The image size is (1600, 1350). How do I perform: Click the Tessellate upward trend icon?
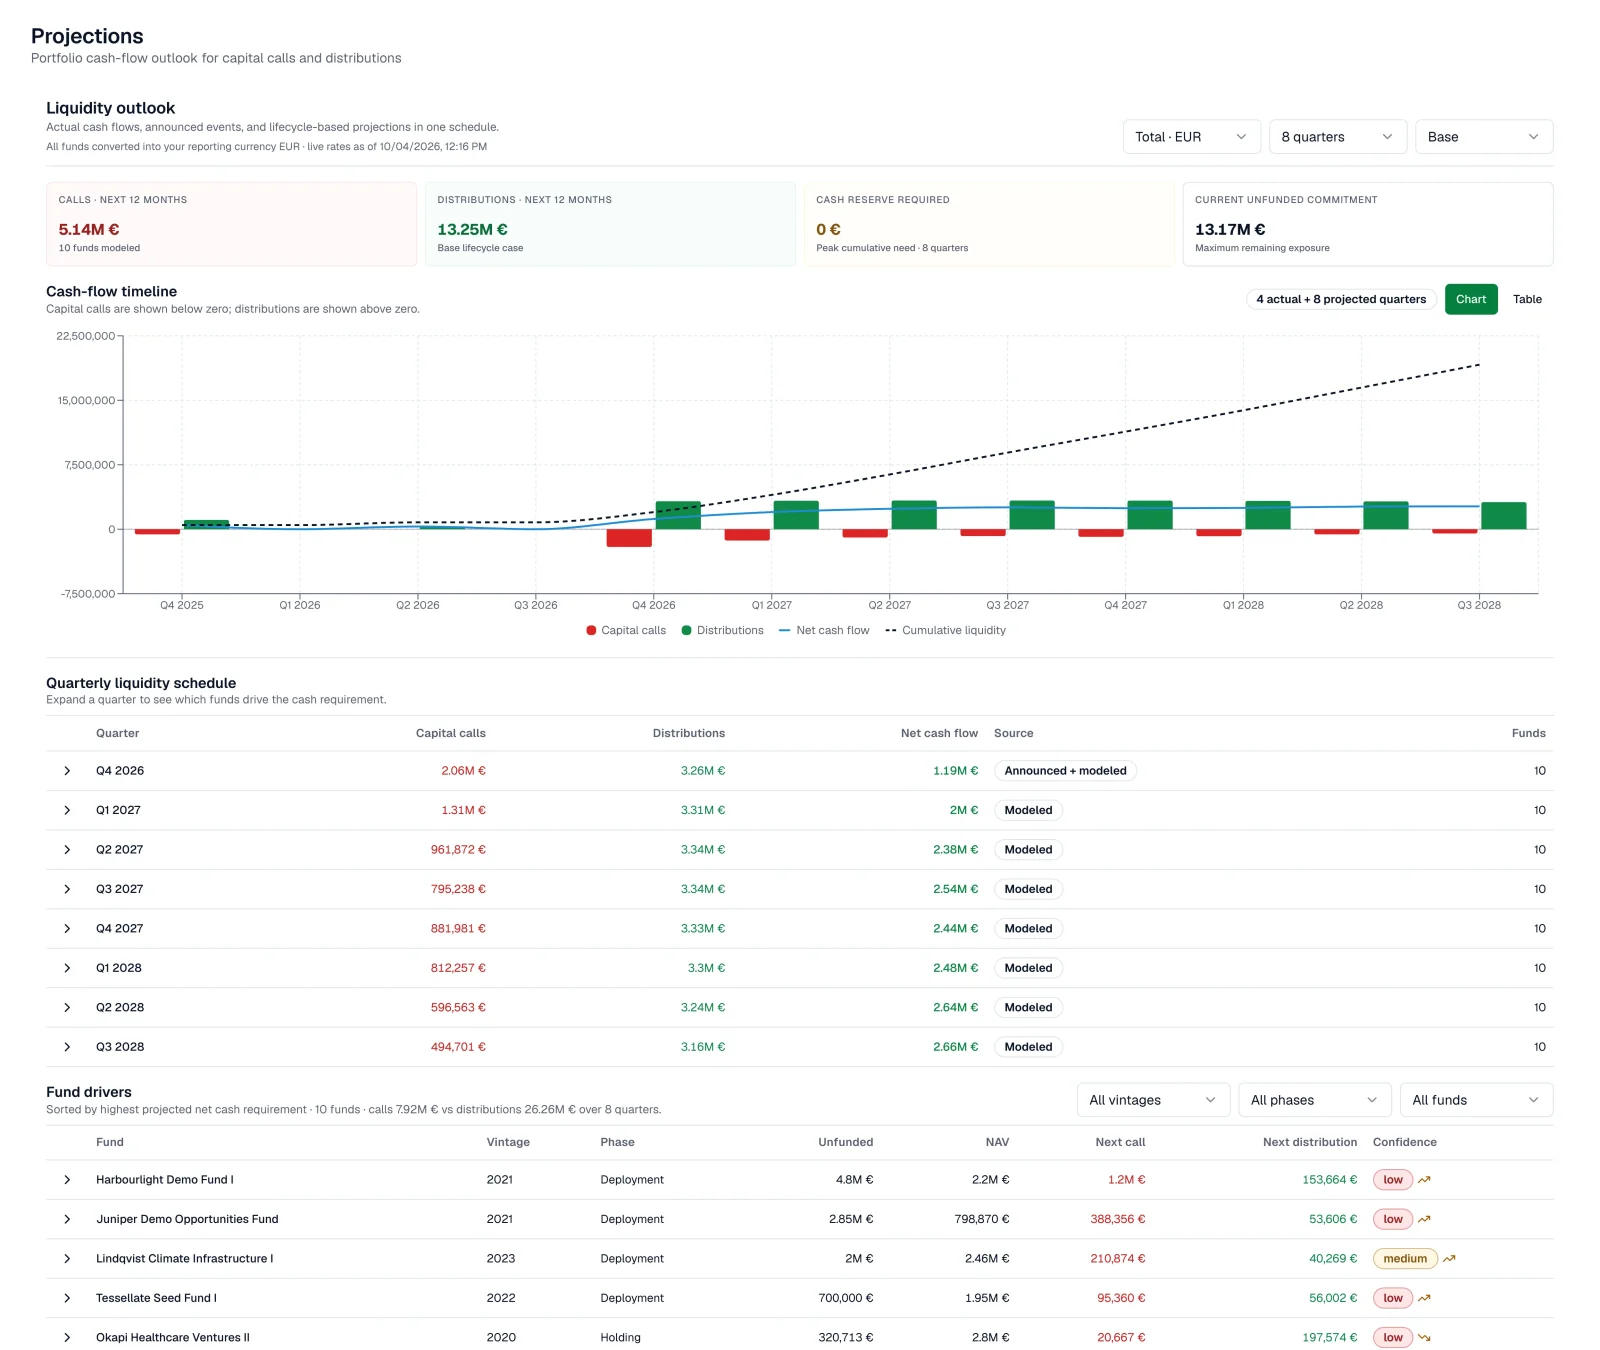[x=1424, y=1298]
